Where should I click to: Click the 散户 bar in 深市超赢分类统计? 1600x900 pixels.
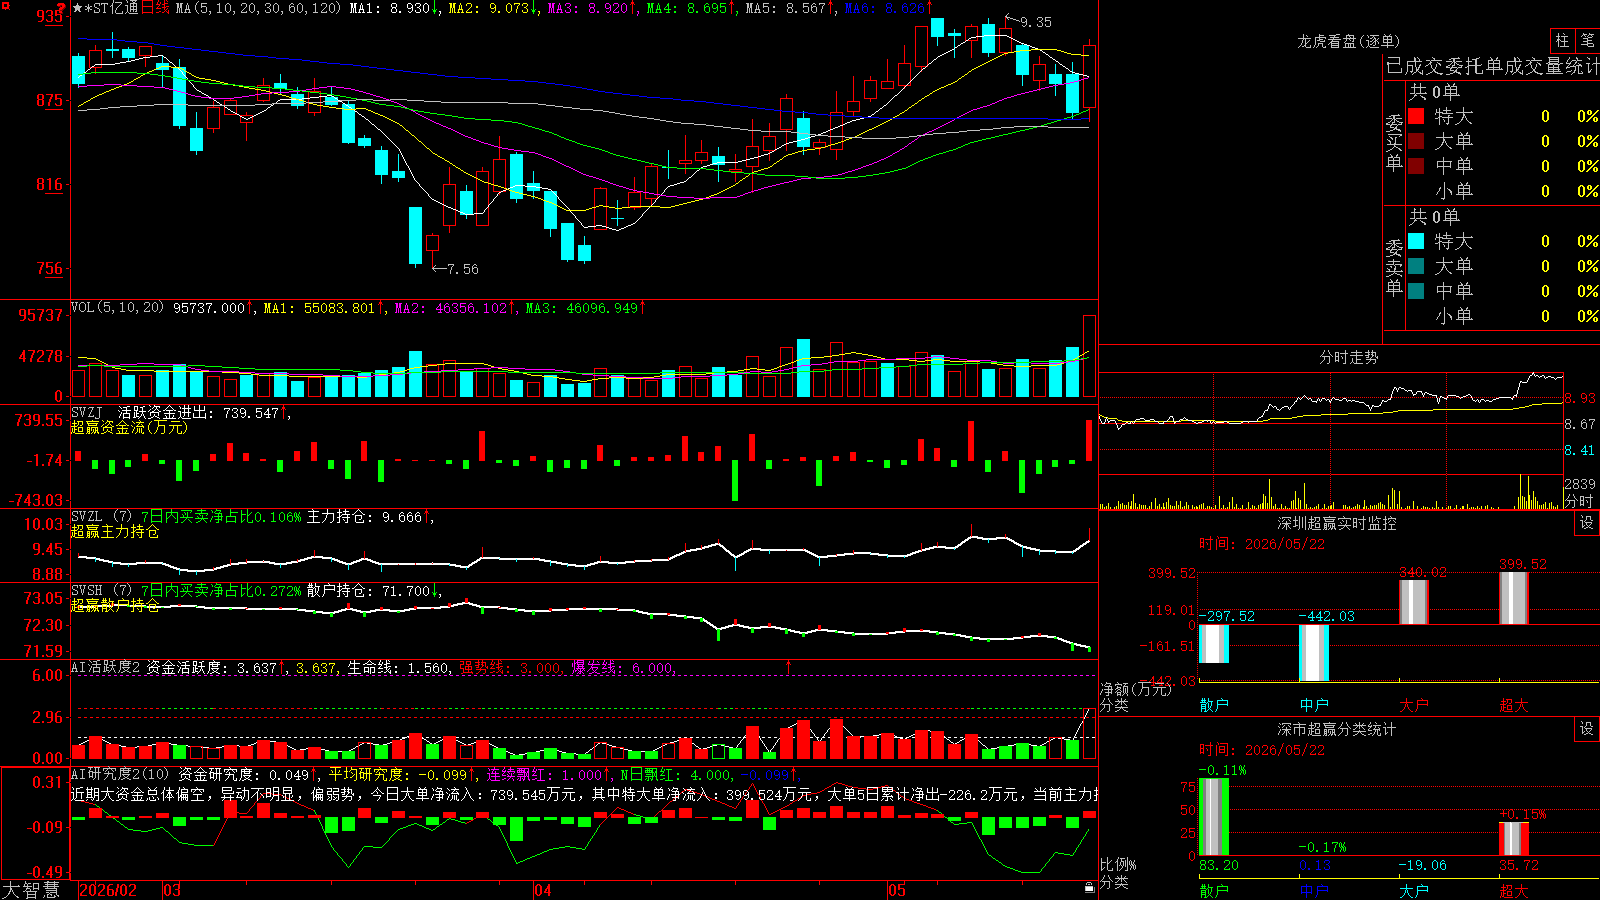(1213, 817)
